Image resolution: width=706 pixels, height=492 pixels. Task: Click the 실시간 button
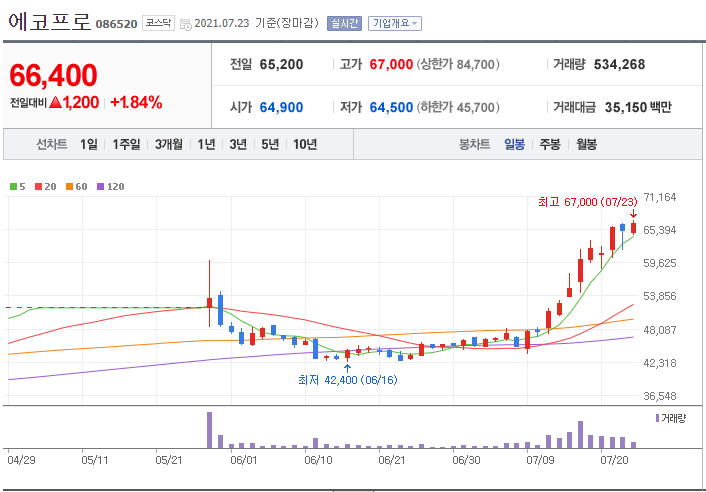(344, 23)
